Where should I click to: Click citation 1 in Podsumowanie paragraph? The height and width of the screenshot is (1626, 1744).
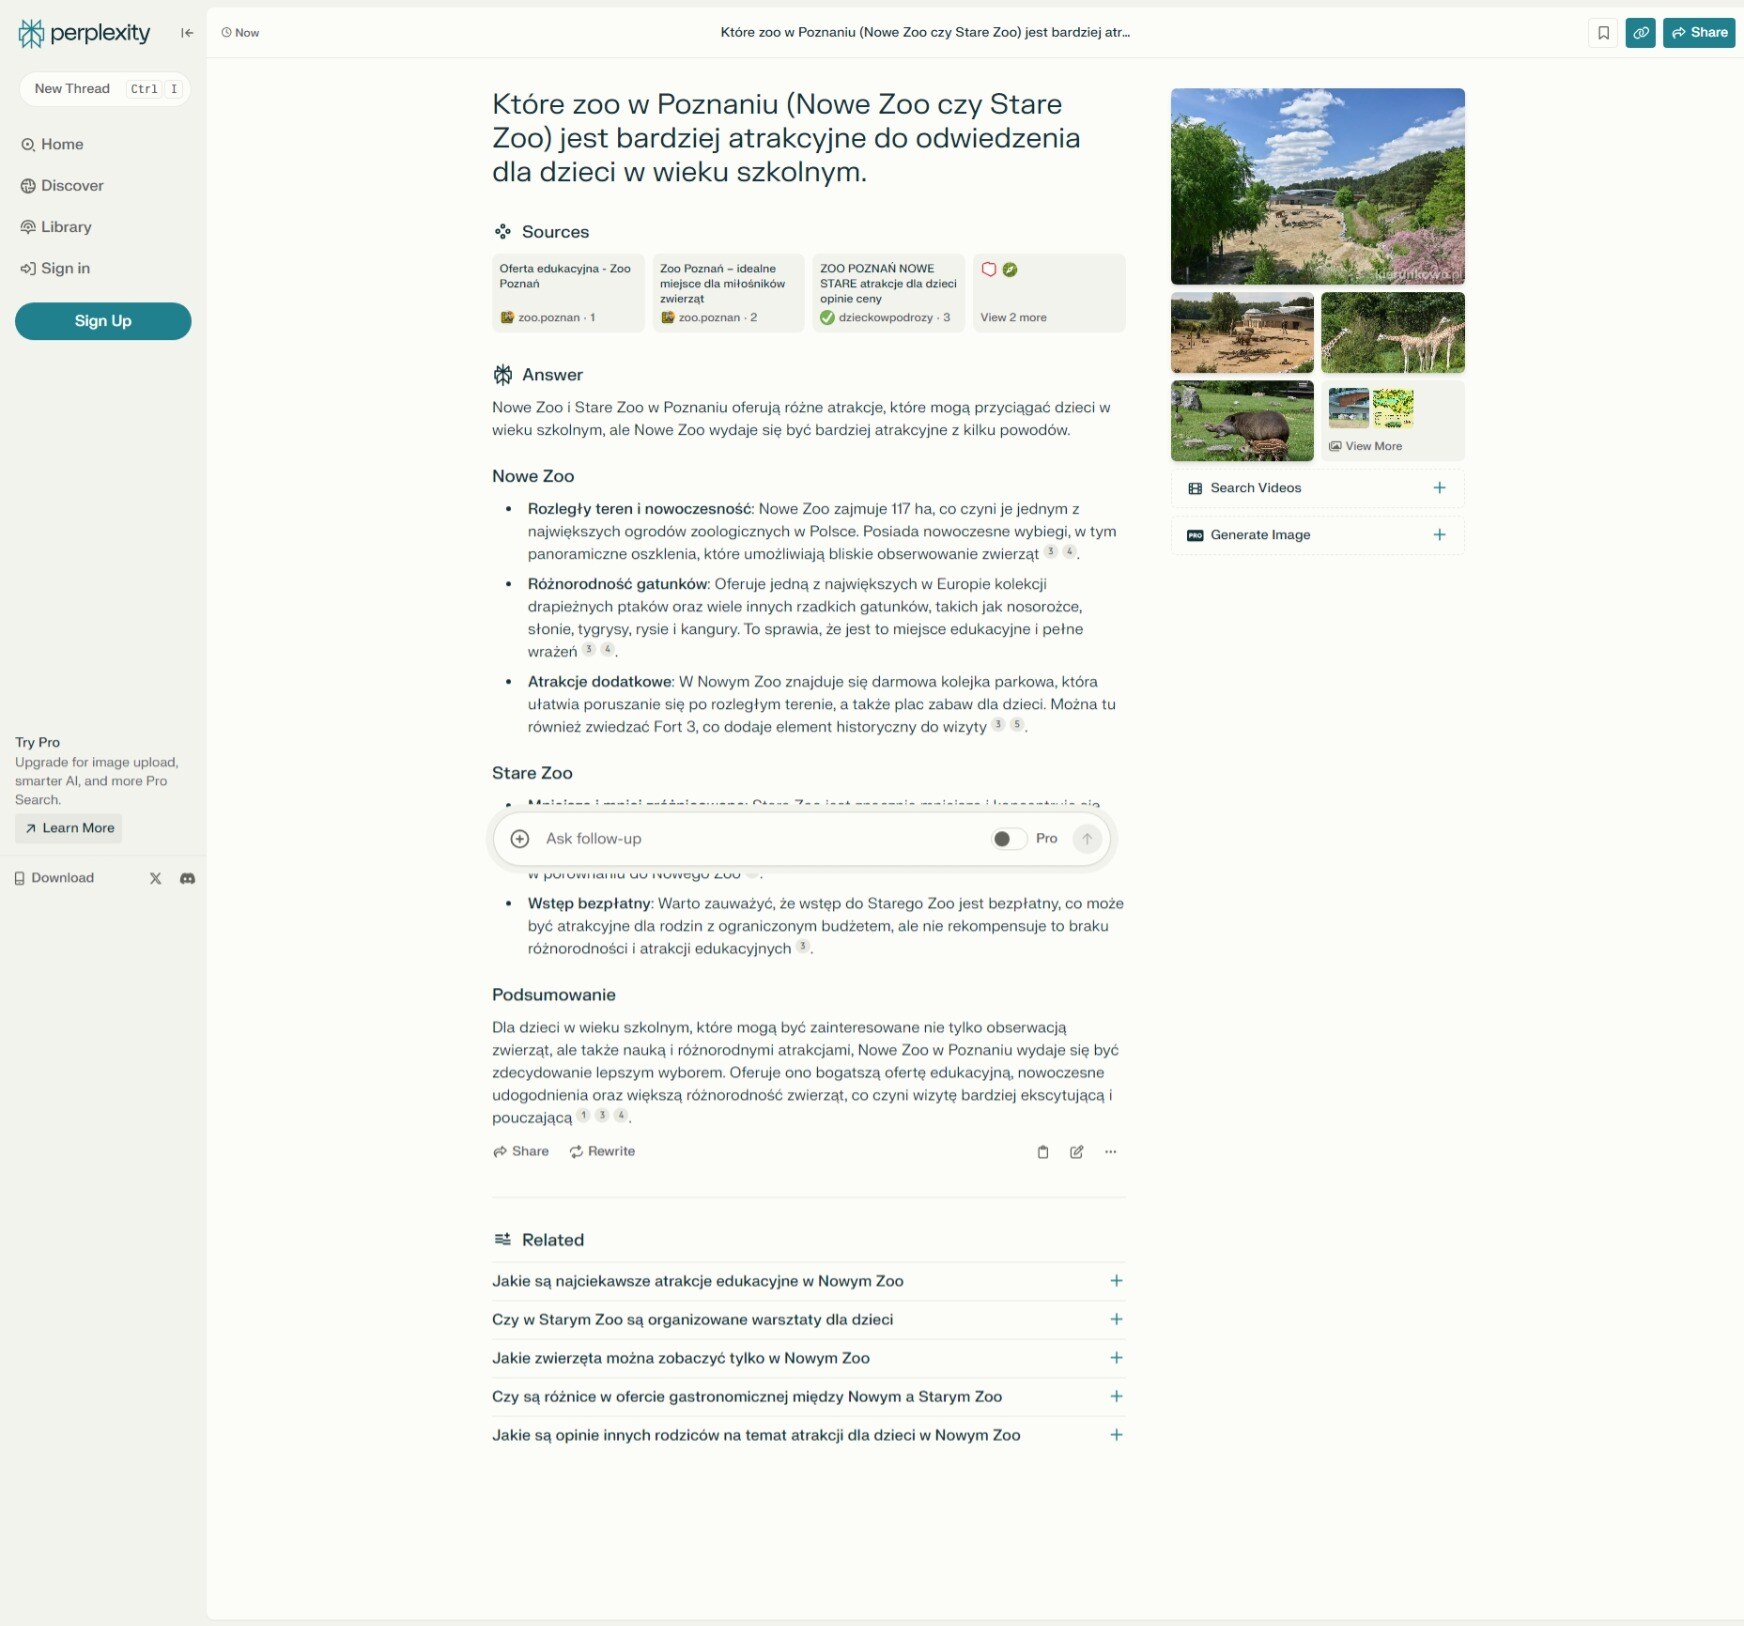583,1115
